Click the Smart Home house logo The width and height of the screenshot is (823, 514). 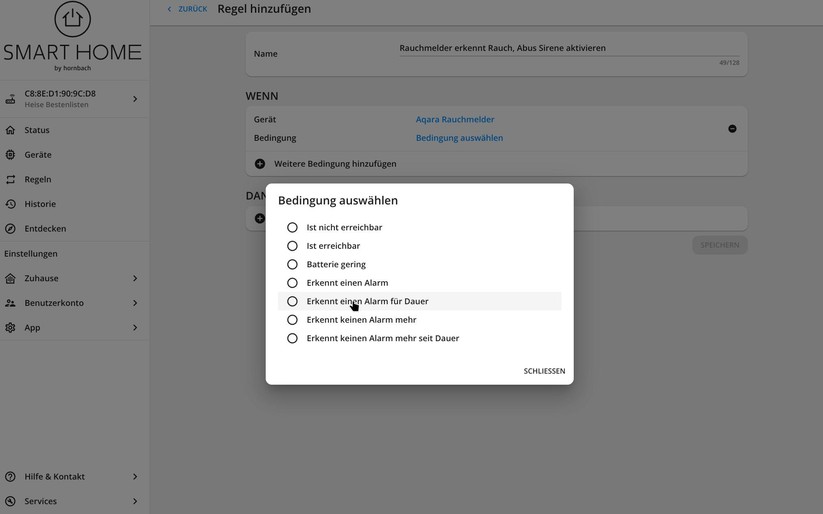71,20
